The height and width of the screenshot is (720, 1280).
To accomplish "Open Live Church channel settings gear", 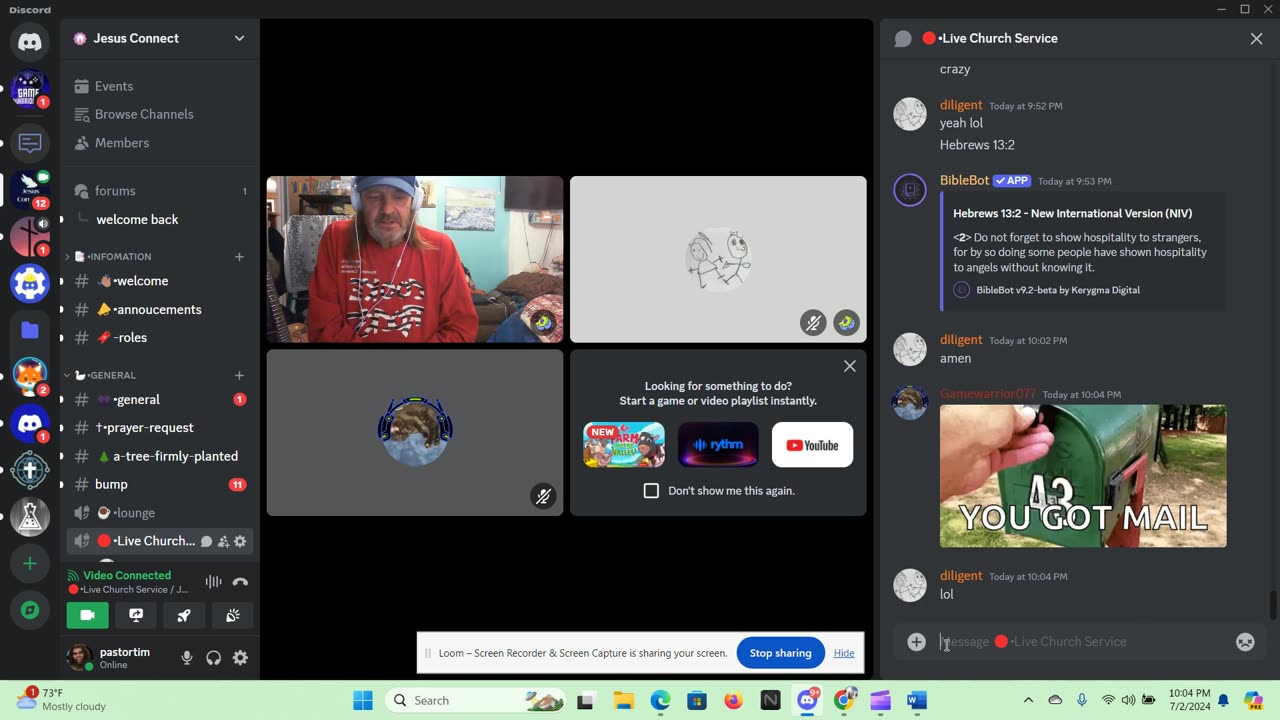I will [240, 541].
